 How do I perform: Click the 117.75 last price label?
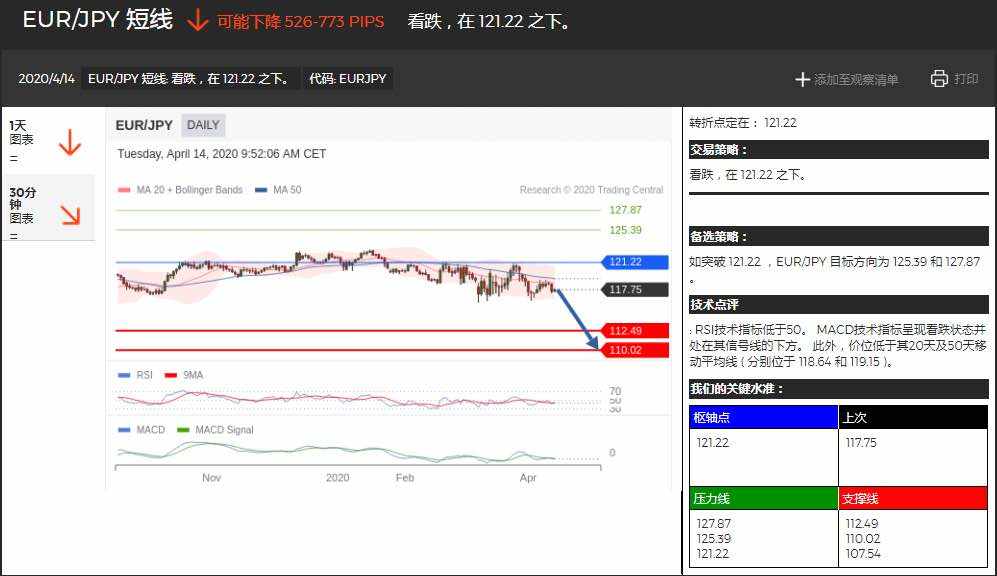click(635, 289)
